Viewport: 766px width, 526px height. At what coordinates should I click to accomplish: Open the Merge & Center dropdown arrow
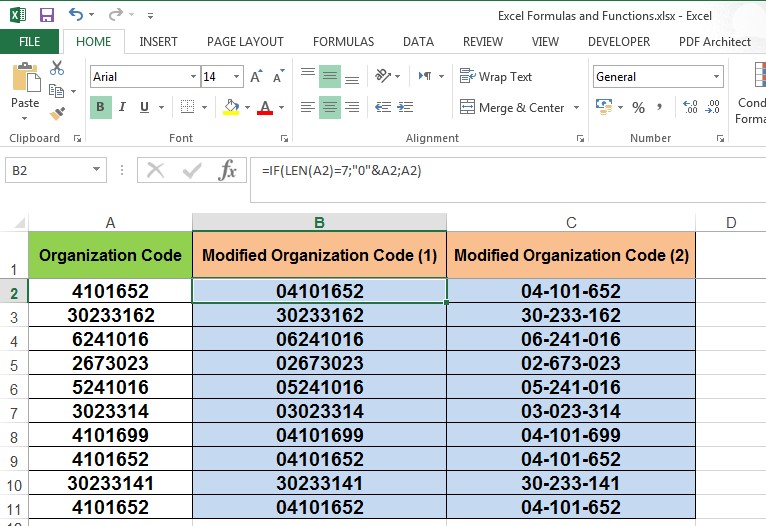pos(574,108)
